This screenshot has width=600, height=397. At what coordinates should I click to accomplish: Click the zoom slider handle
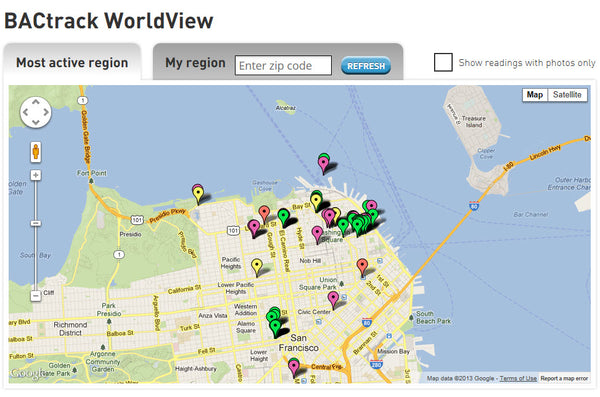[x=36, y=223]
